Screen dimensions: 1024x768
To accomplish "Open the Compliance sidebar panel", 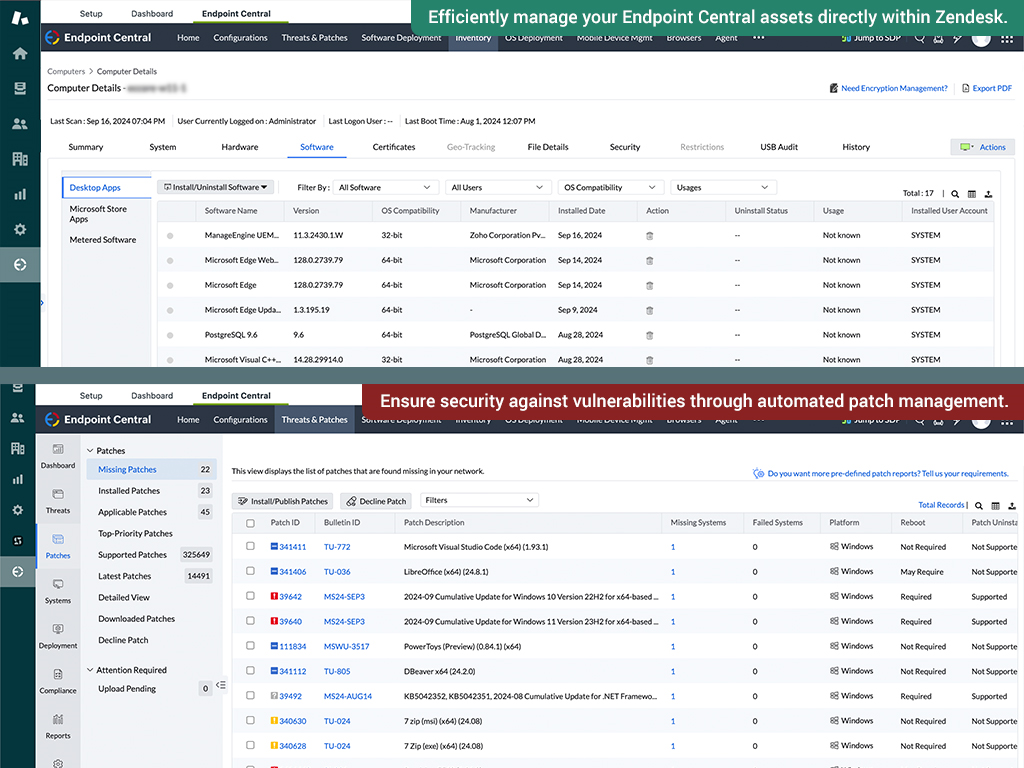I will click(x=57, y=684).
